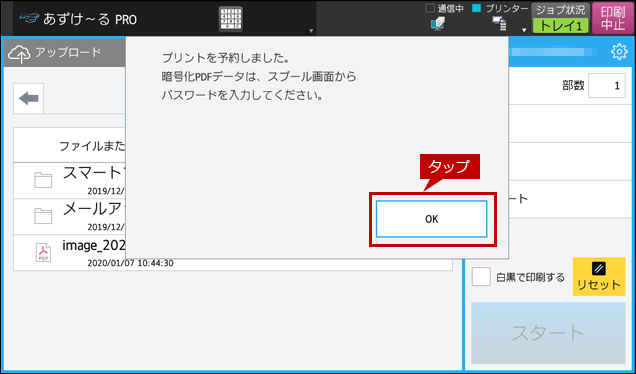The height and width of the screenshot is (374, 636).
Task: Click the スタート button
Action: point(548,333)
